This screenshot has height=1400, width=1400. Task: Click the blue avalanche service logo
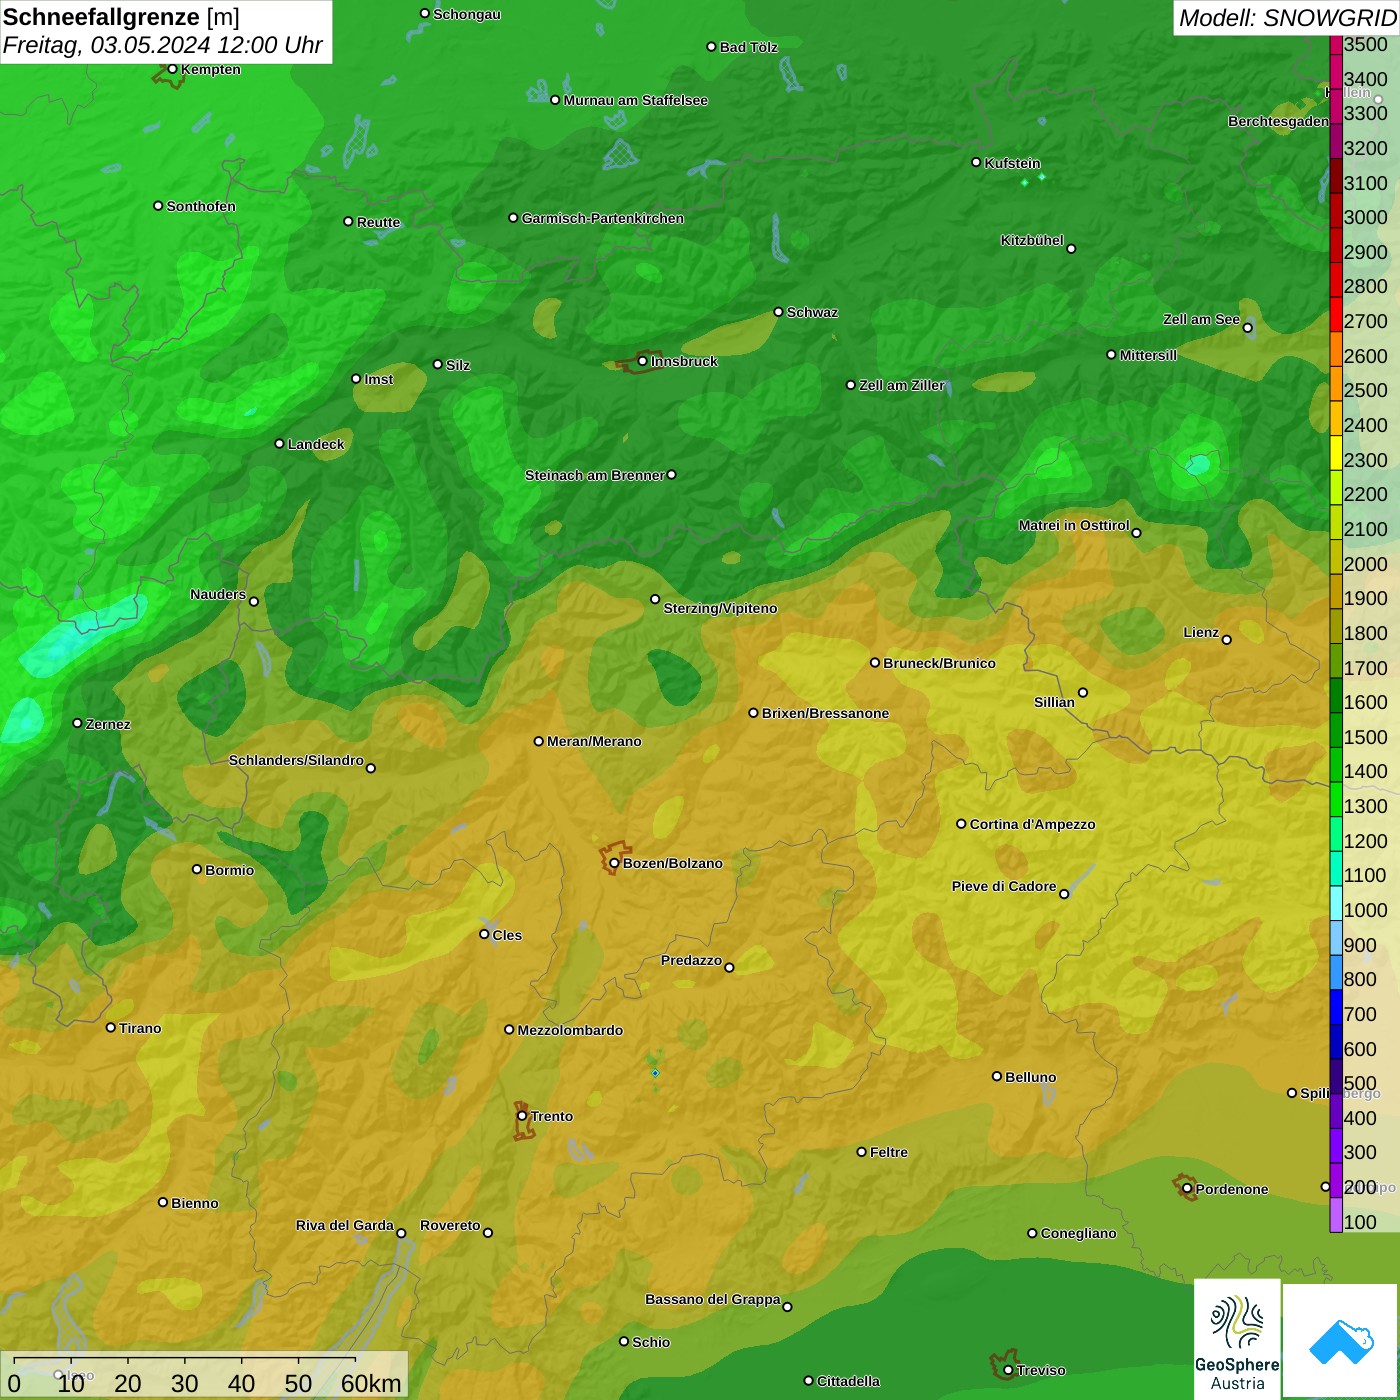(x=1341, y=1342)
